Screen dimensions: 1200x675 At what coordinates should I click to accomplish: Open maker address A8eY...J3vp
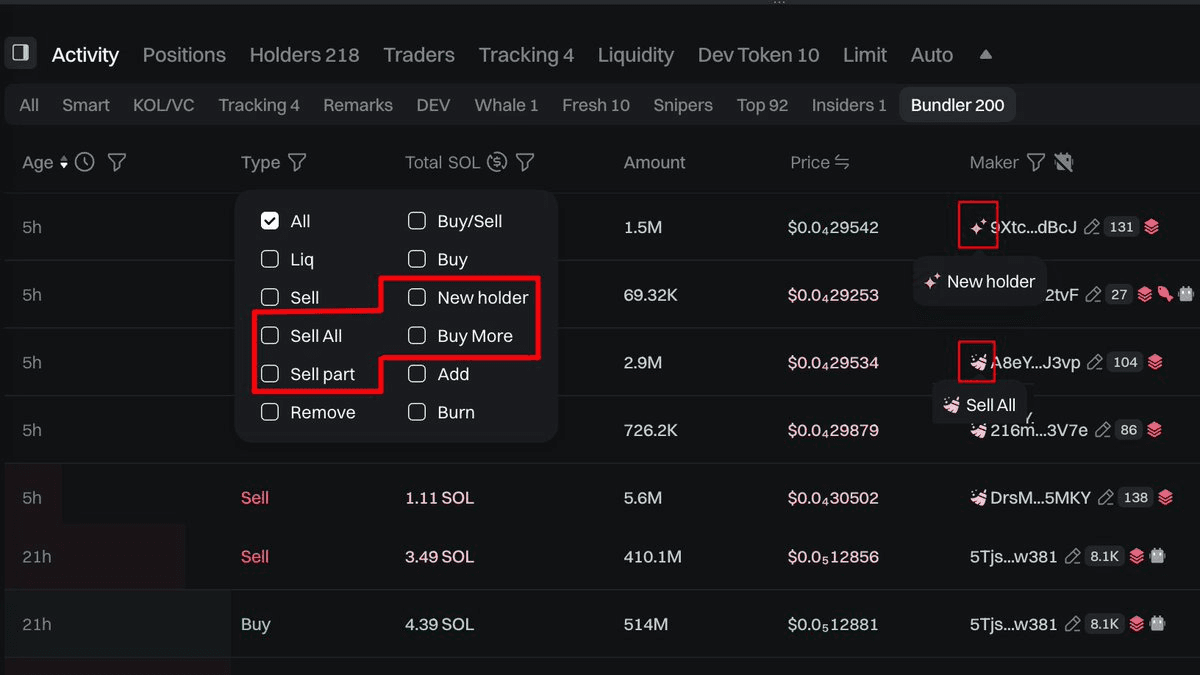click(x=1035, y=362)
